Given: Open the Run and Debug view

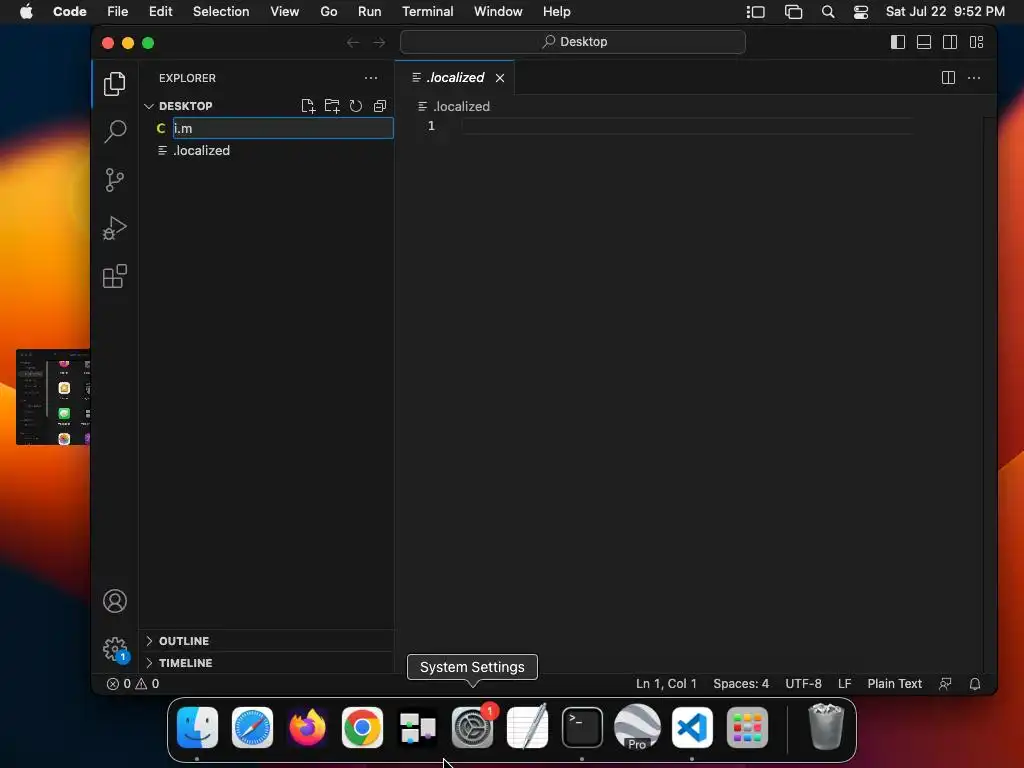Looking at the screenshot, I should pos(114,228).
